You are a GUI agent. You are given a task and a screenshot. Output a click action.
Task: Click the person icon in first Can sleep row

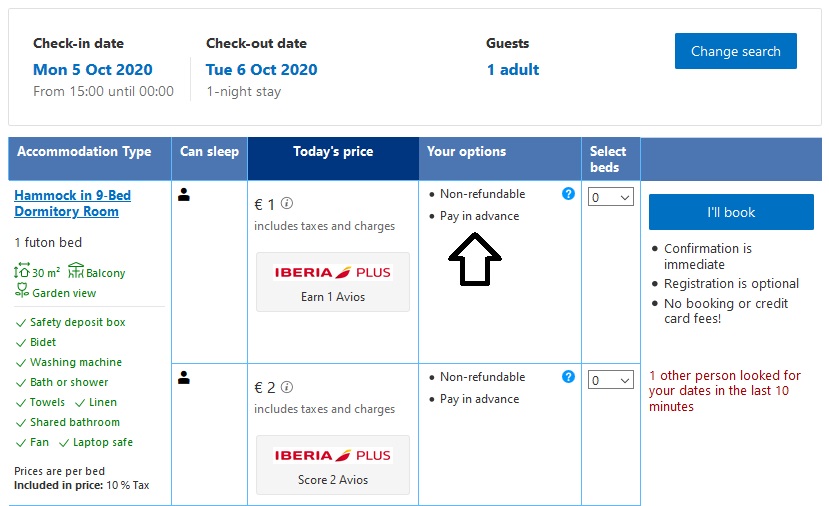click(184, 195)
